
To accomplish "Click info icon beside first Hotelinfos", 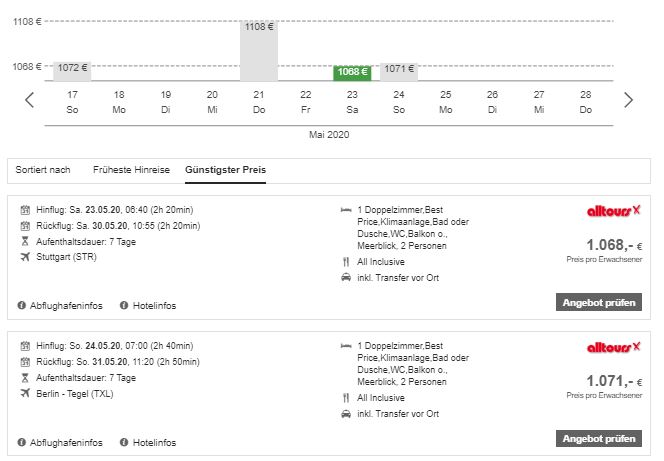I will [x=124, y=305].
